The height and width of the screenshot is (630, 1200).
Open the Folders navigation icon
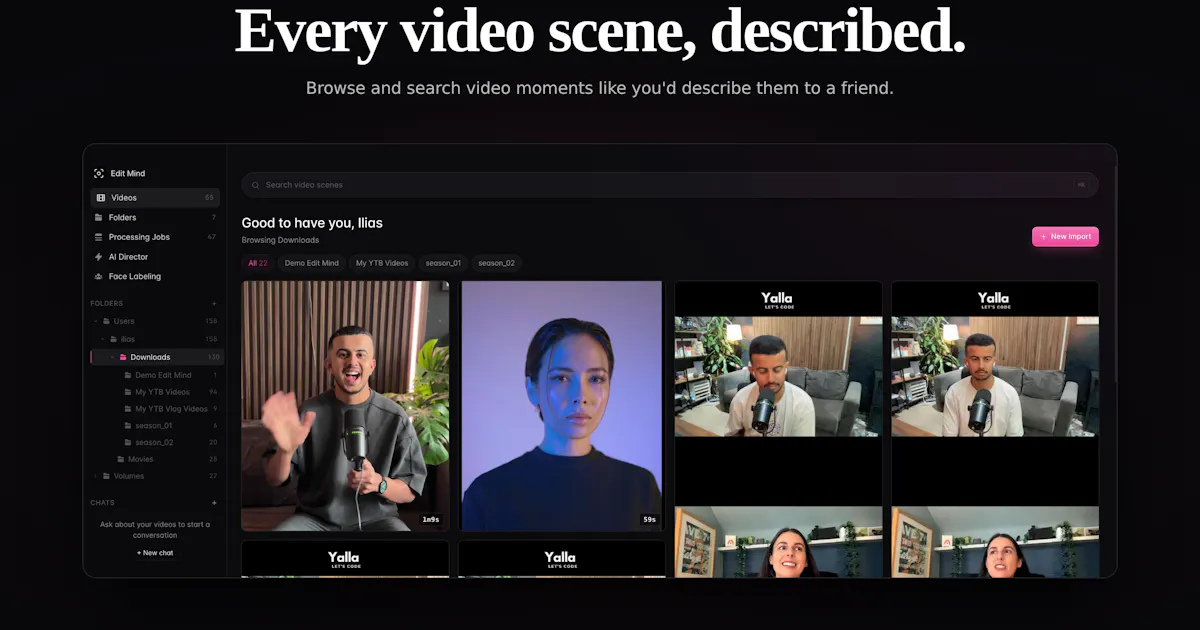(98, 217)
